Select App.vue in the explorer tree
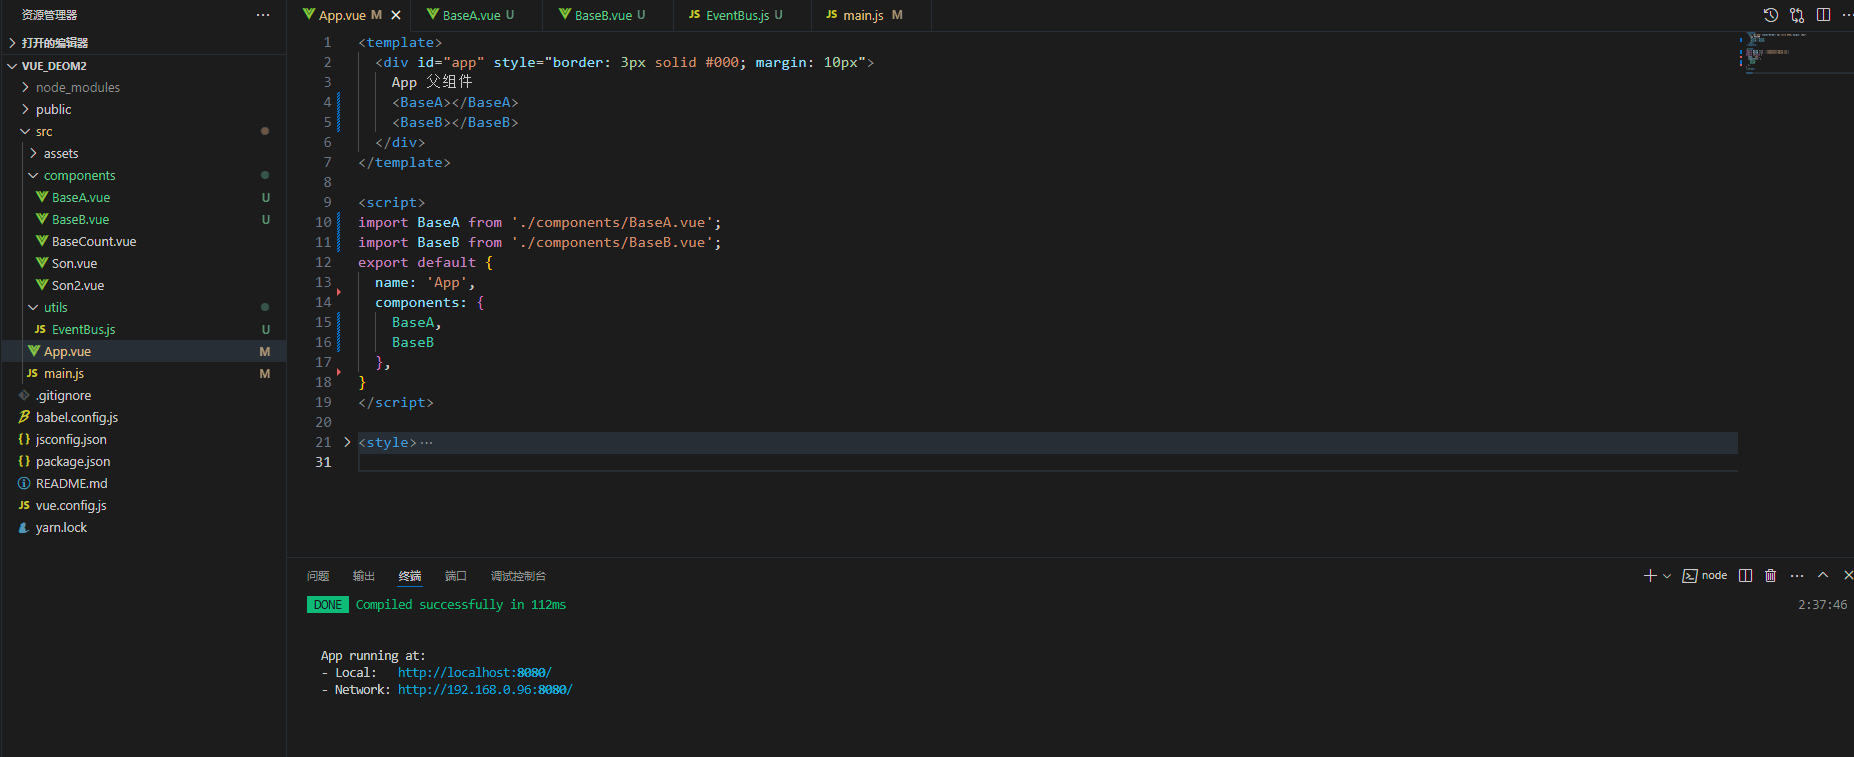Viewport: 1854px width, 757px height. click(144, 352)
